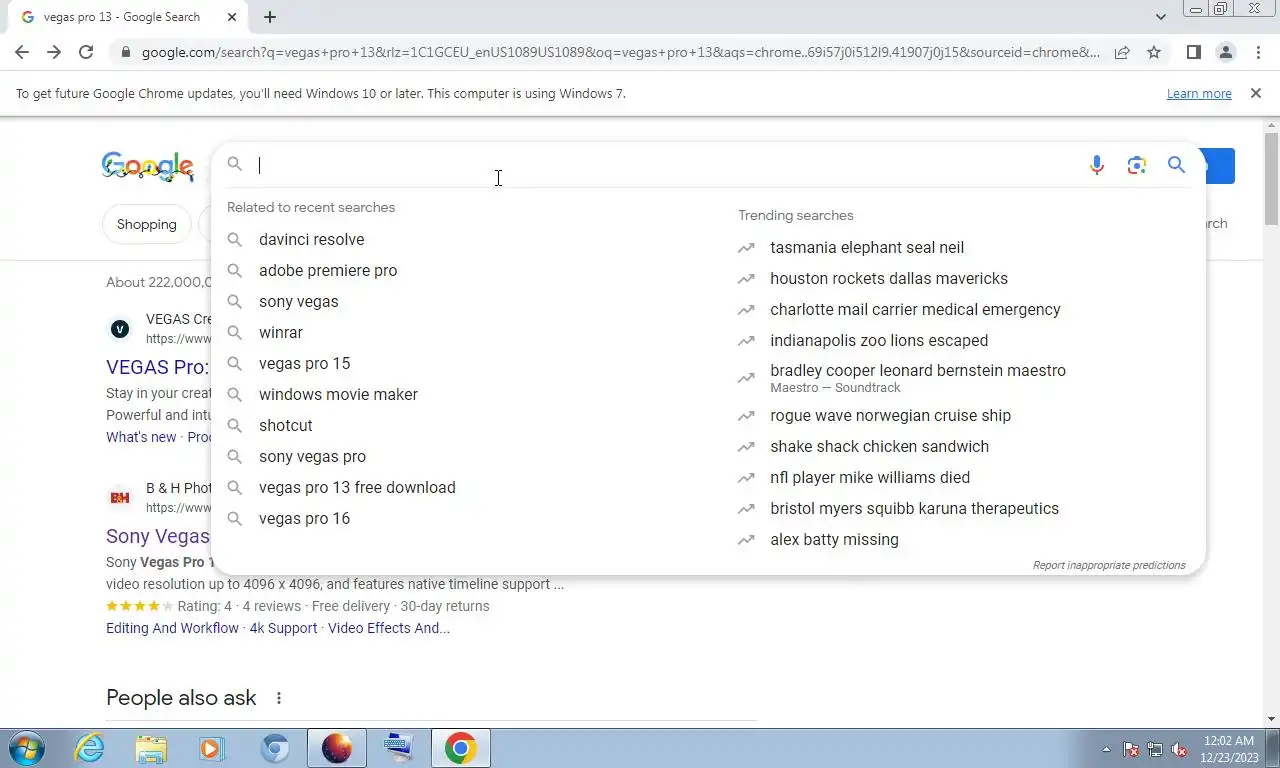
Task: Click the 'Learn more' link in update bar
Action: [x=1199, y=93]
